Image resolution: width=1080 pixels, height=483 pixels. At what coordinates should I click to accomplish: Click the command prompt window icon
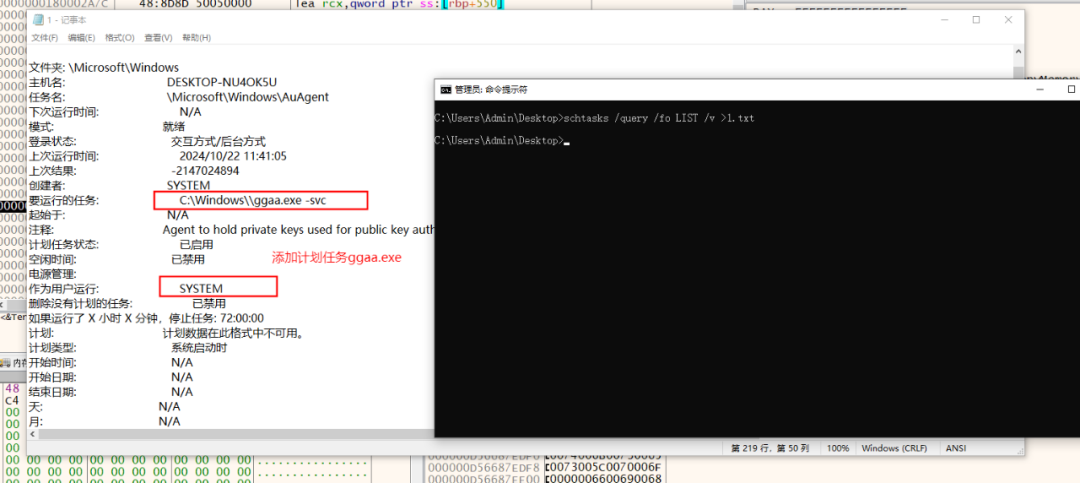pyautogui.click(x=446, y=90)
